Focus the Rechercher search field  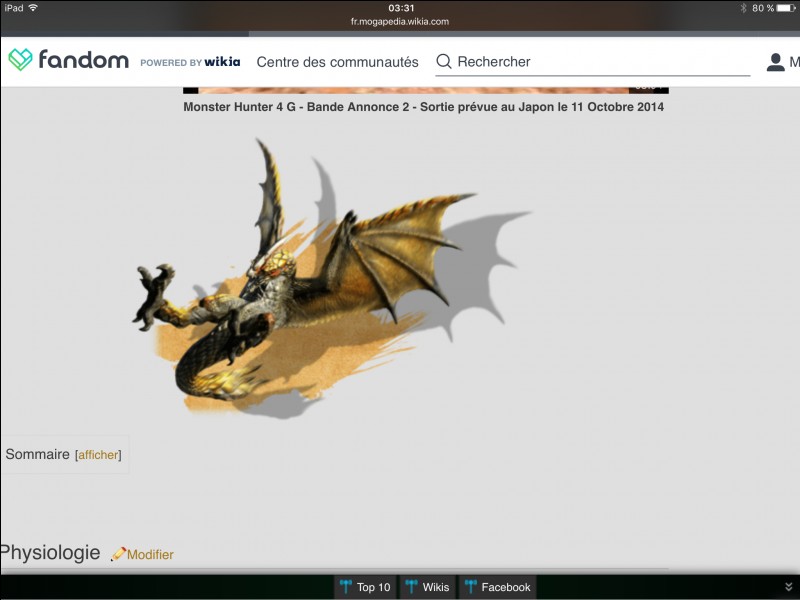(593, 62)
